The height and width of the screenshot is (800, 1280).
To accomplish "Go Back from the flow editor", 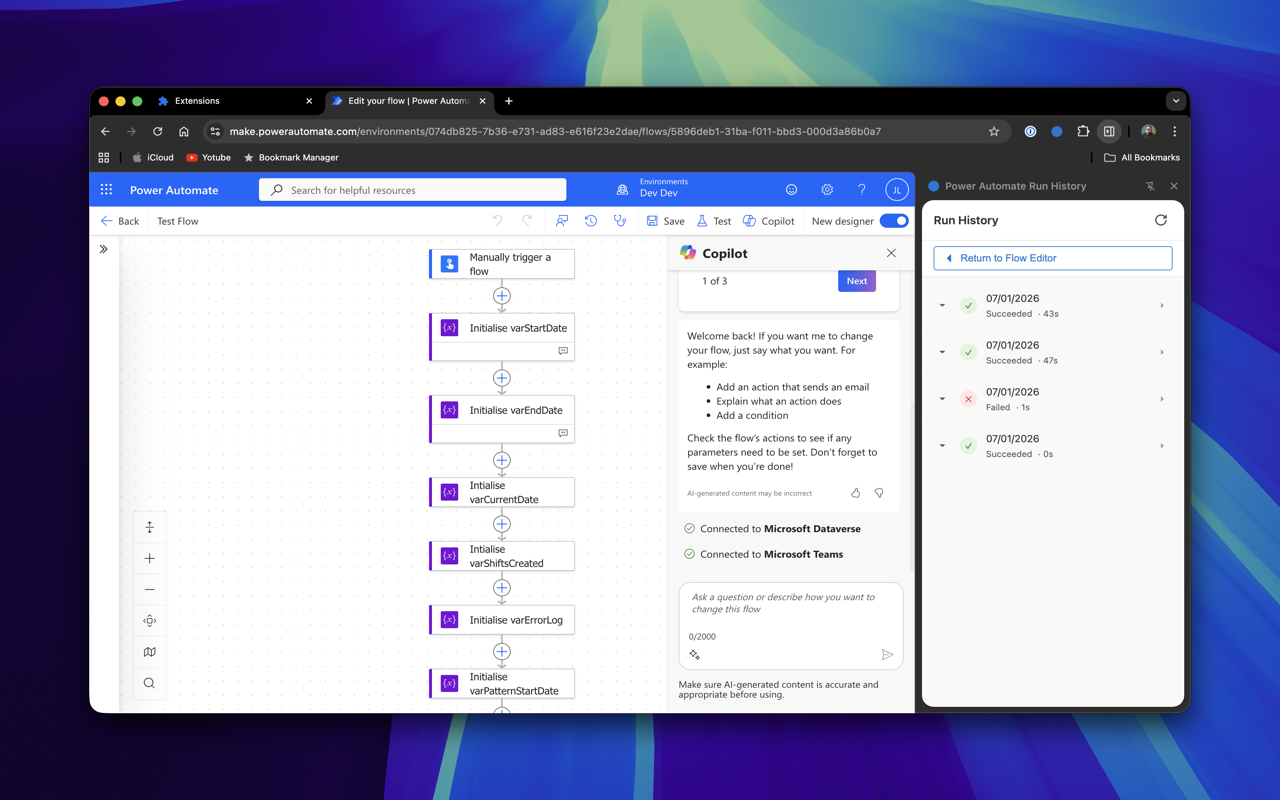I will point(120,221).
